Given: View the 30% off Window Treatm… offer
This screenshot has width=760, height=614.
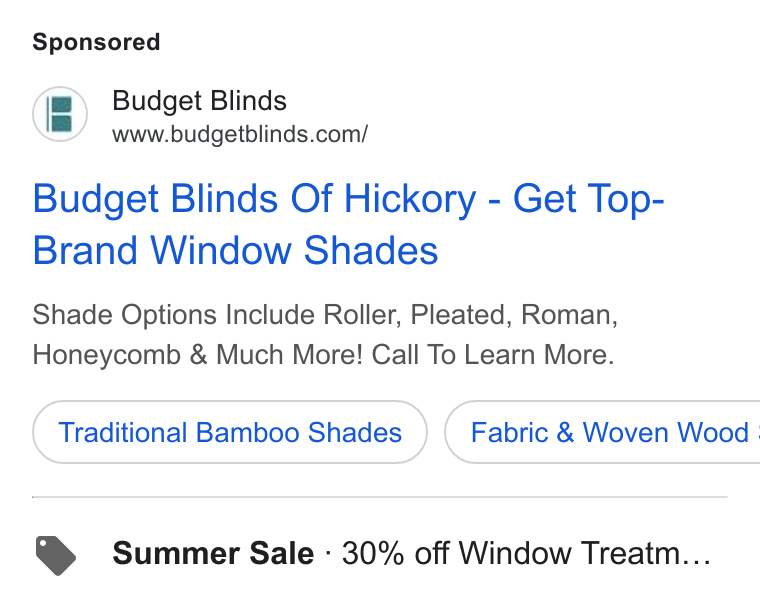Looking at the screenshot, I should pos(526,553).
